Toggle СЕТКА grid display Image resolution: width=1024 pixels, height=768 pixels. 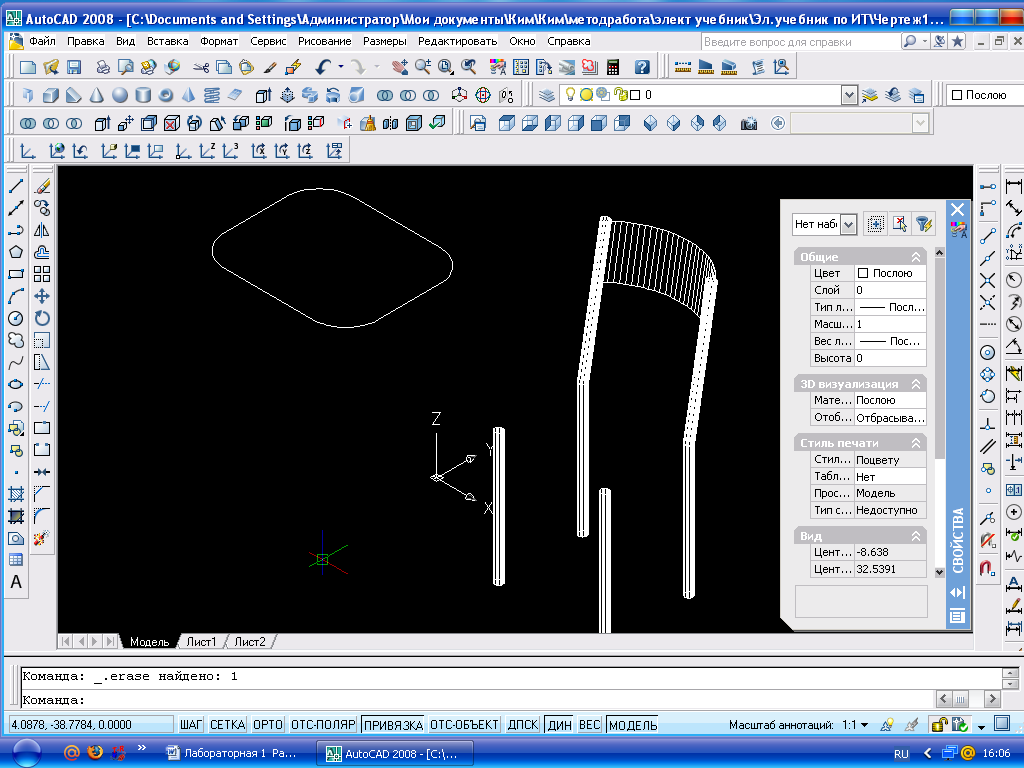click(x=227, y=725)
